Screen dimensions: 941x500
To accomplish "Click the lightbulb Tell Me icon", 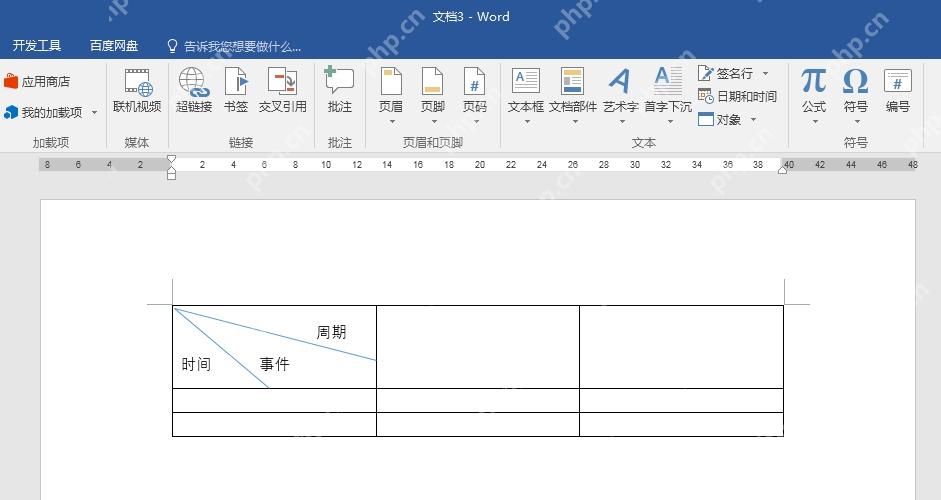I will tap(172, 46).
